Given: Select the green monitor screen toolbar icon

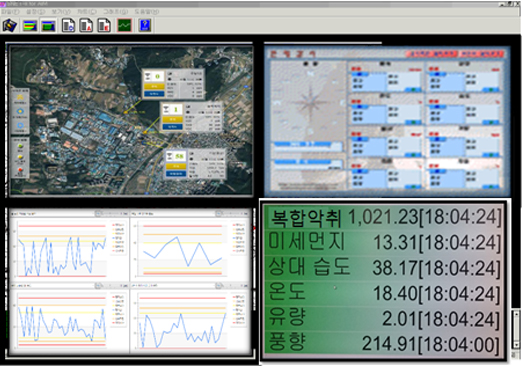Looking at the screenshot, I should [48, 25].
